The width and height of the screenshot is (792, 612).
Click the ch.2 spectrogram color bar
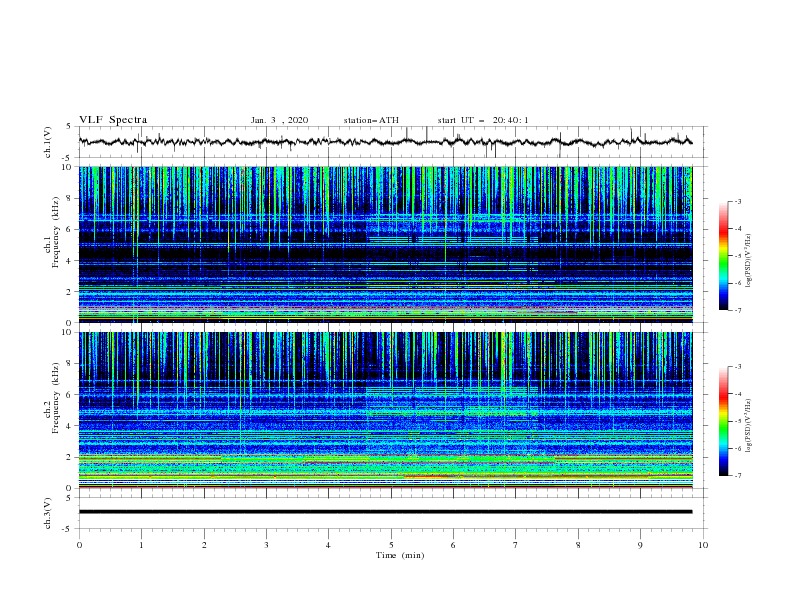point(724,421)
